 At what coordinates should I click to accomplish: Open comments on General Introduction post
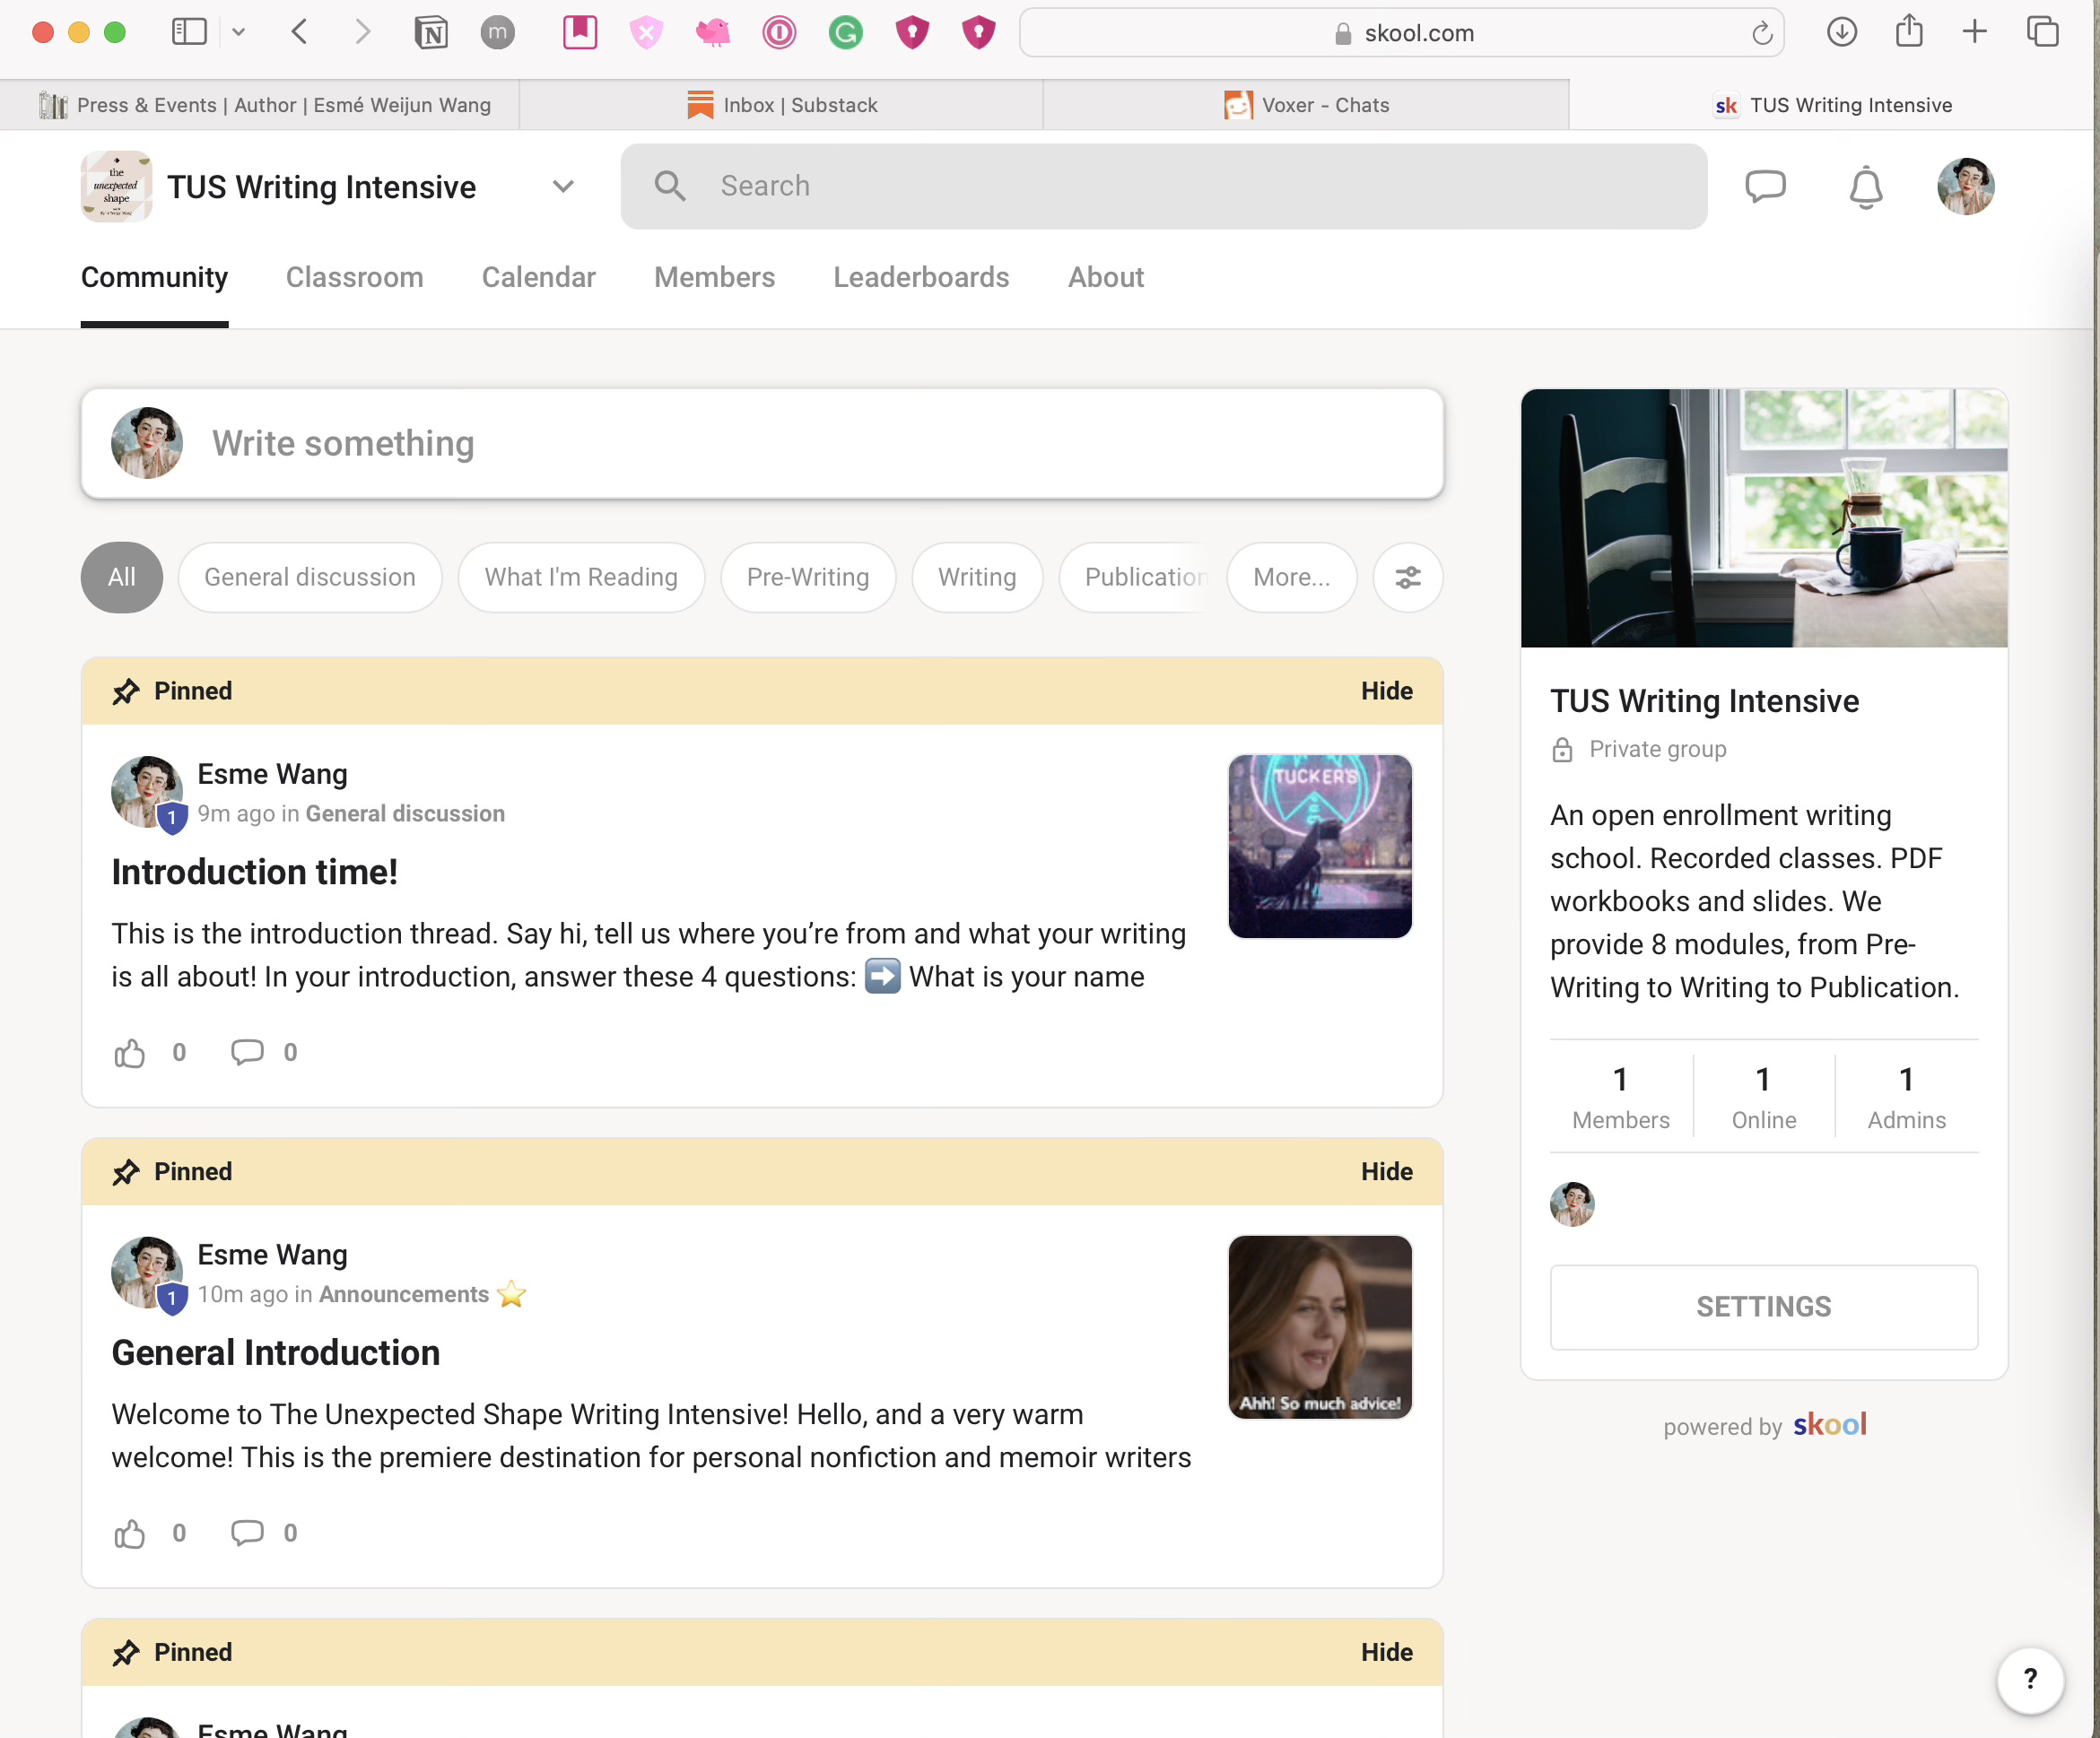(x=247, y=1533)
